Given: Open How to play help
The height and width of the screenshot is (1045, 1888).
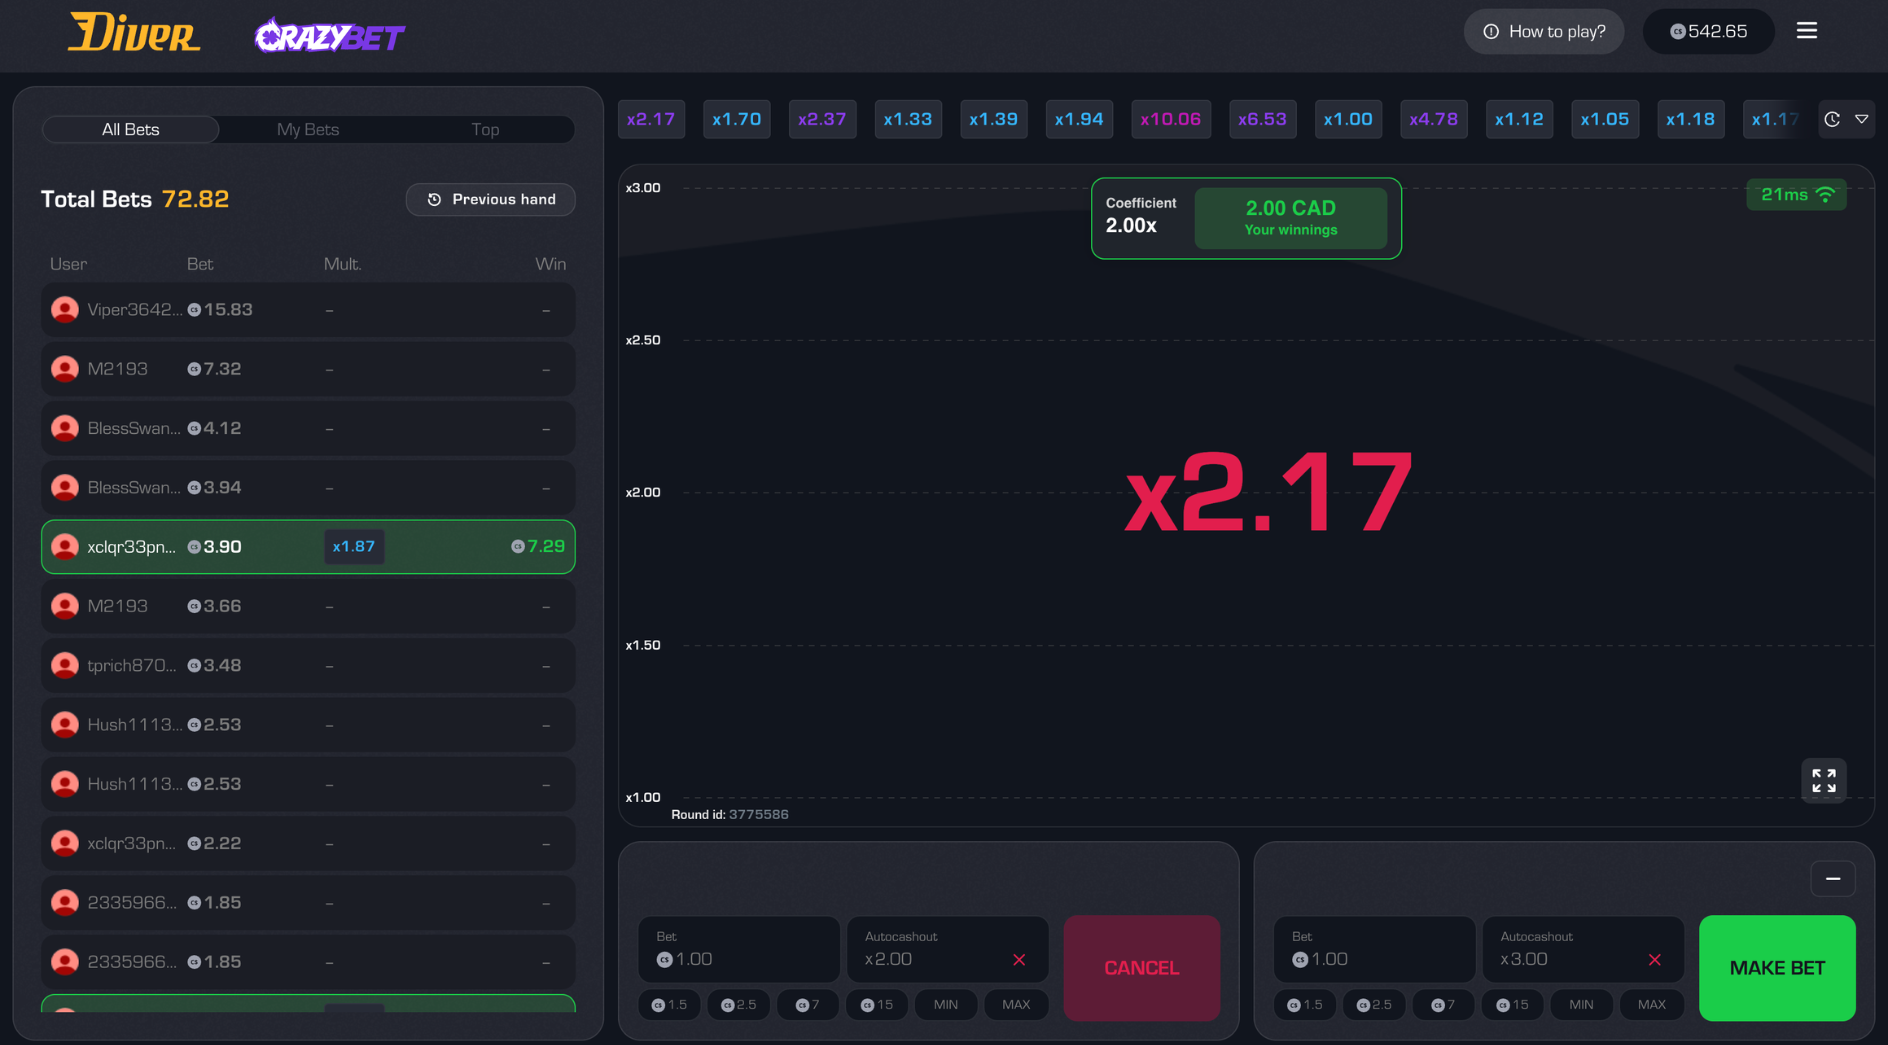Looking at the screenshot, I should [x=1543, y=32].
